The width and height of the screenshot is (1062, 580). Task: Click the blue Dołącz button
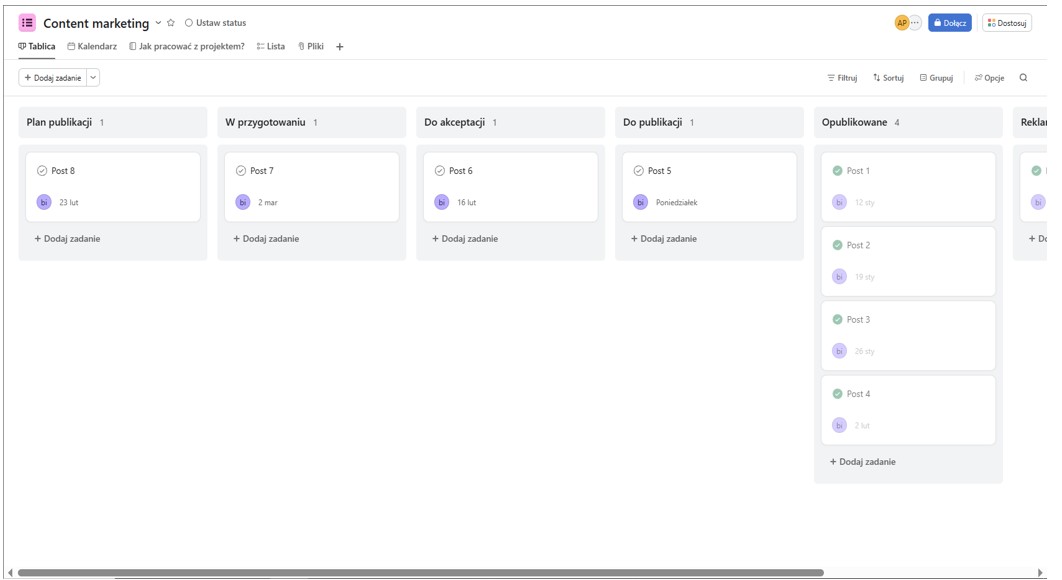(x=949, y=23)
